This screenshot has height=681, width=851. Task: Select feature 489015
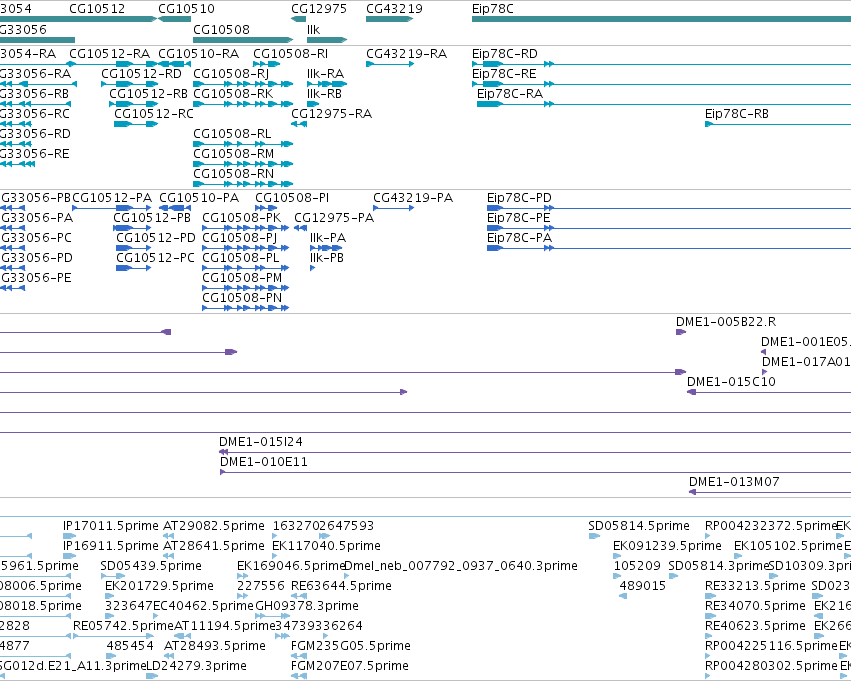click(643, 587)
